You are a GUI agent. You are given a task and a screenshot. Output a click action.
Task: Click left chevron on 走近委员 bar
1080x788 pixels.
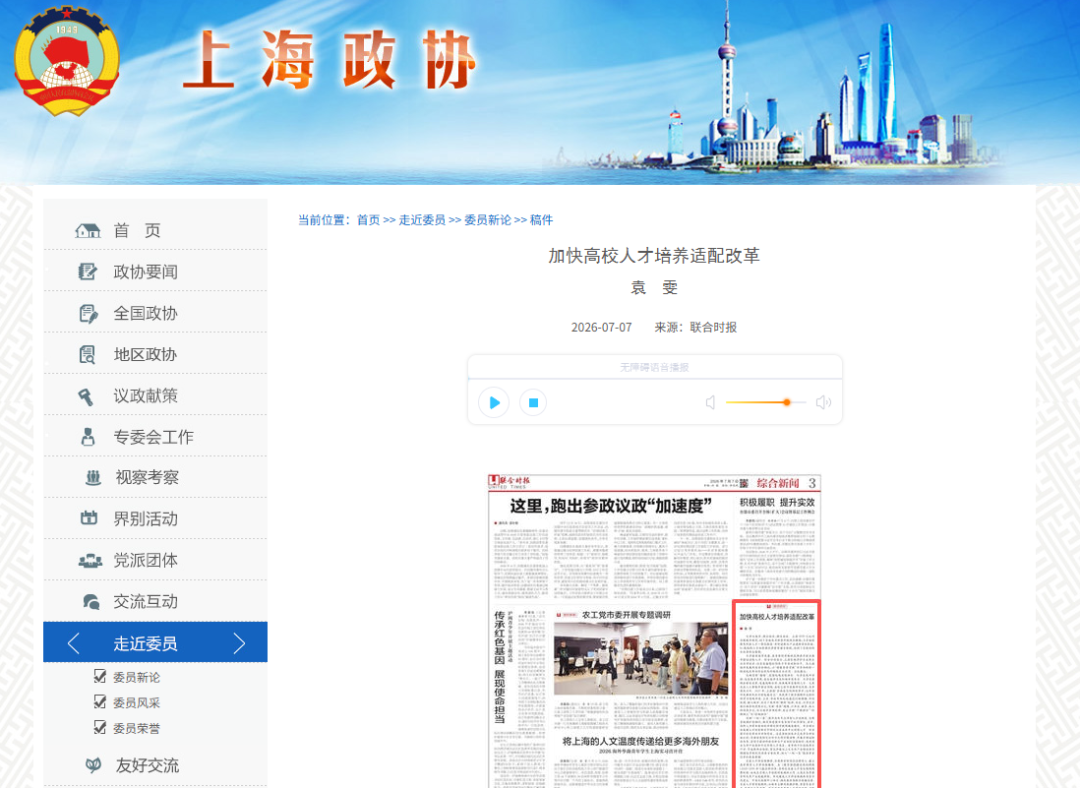coord(74,643)
